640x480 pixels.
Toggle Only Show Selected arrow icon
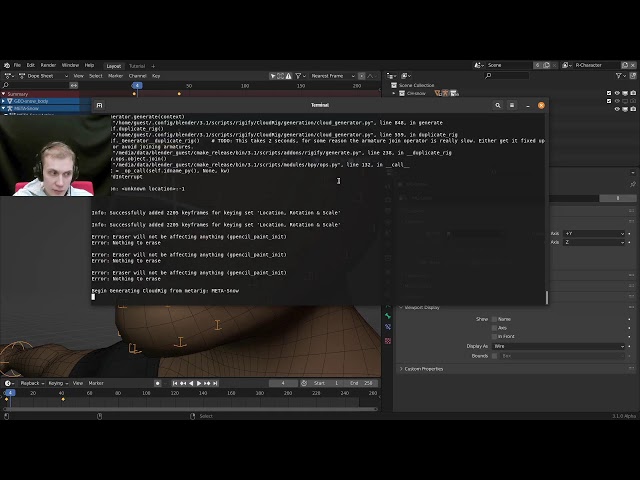coord(273,76)
